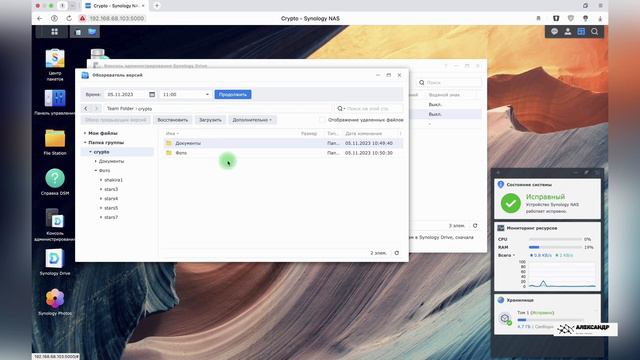Click the volume storage icon in widget

tap(505, 318)
